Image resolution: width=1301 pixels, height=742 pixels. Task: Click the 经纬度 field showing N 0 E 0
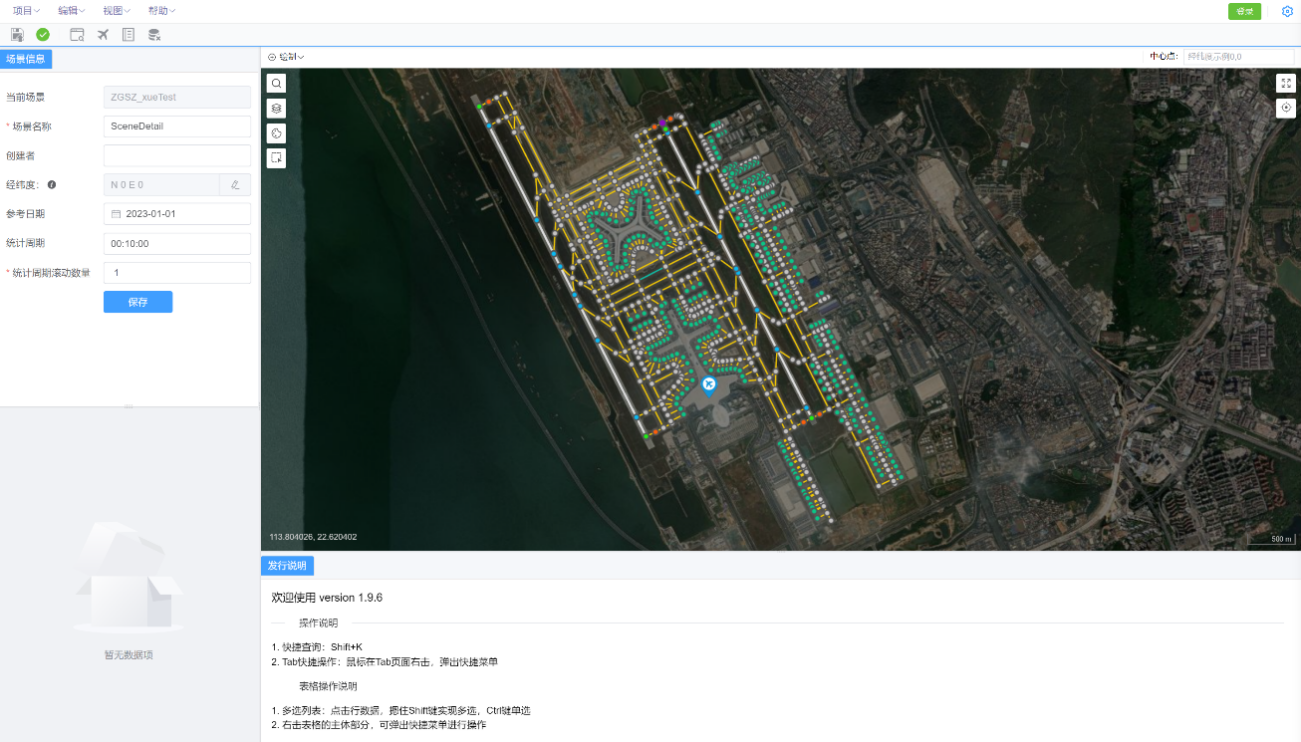161,184
